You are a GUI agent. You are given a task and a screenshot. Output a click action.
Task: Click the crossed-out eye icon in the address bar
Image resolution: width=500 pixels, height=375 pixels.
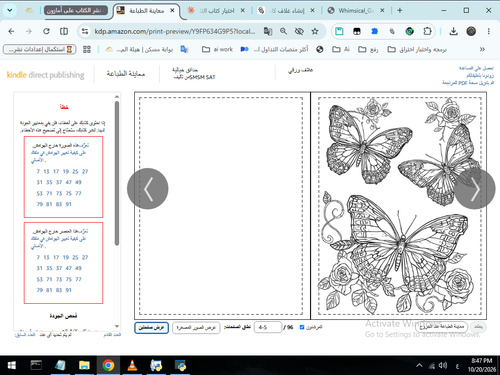pos(299,31)
